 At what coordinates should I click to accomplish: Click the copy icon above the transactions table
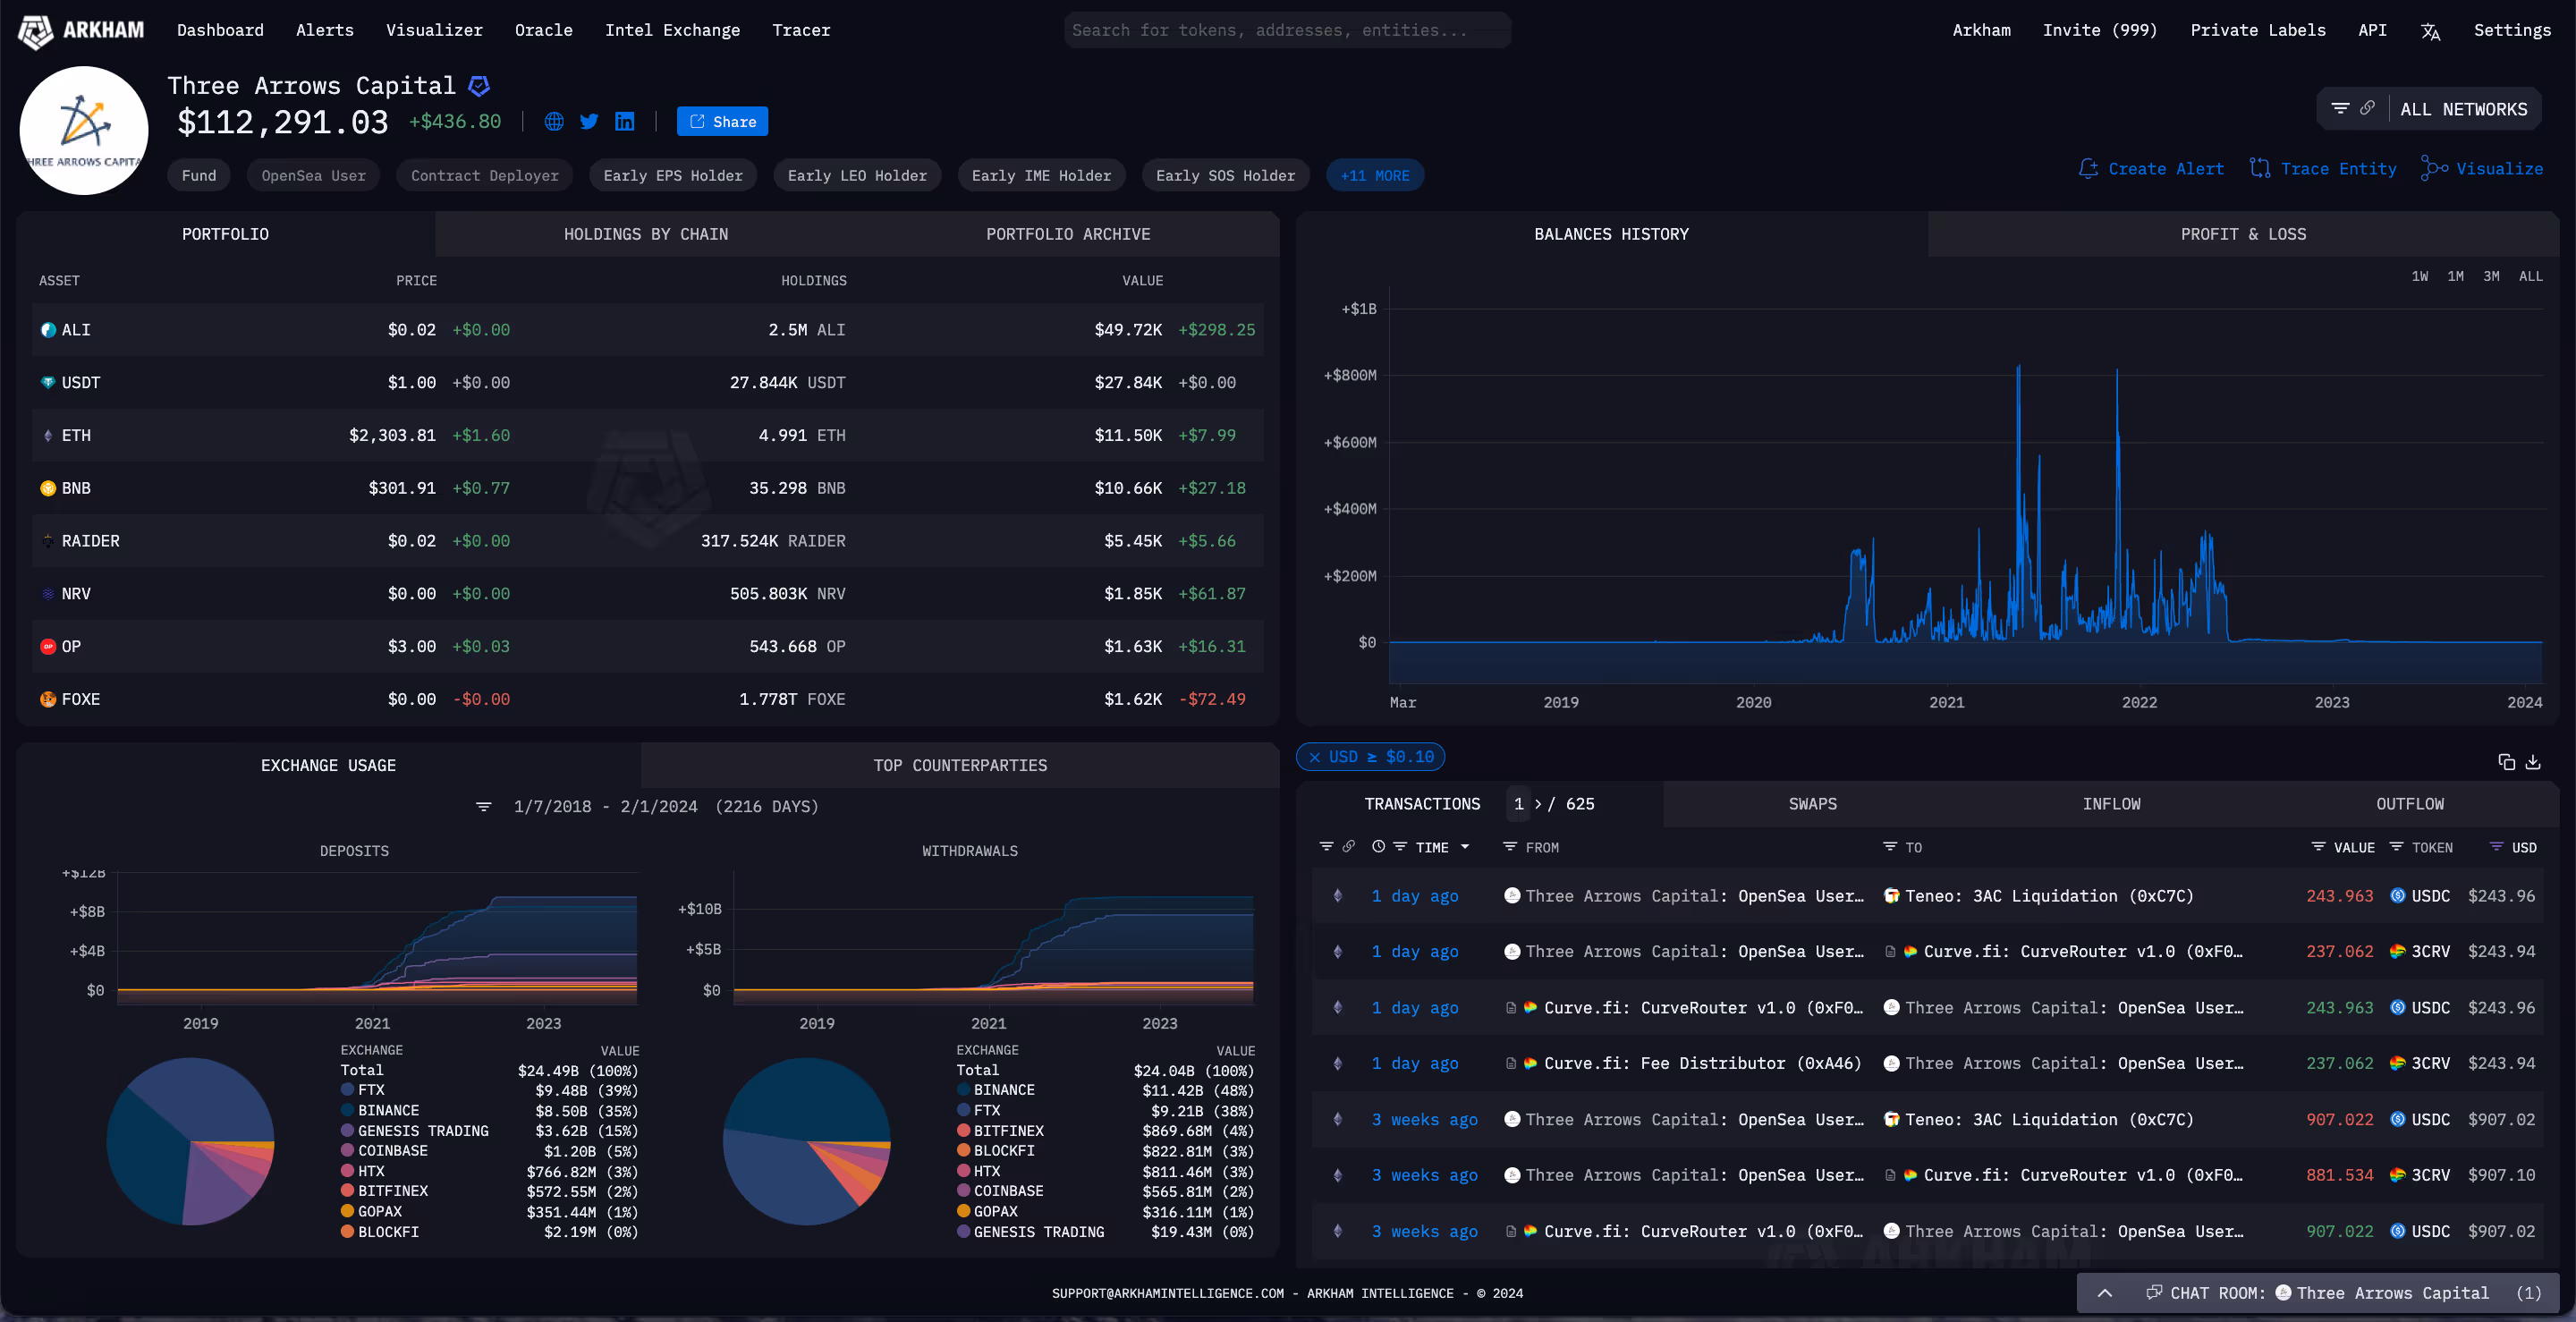[2506, 762]
